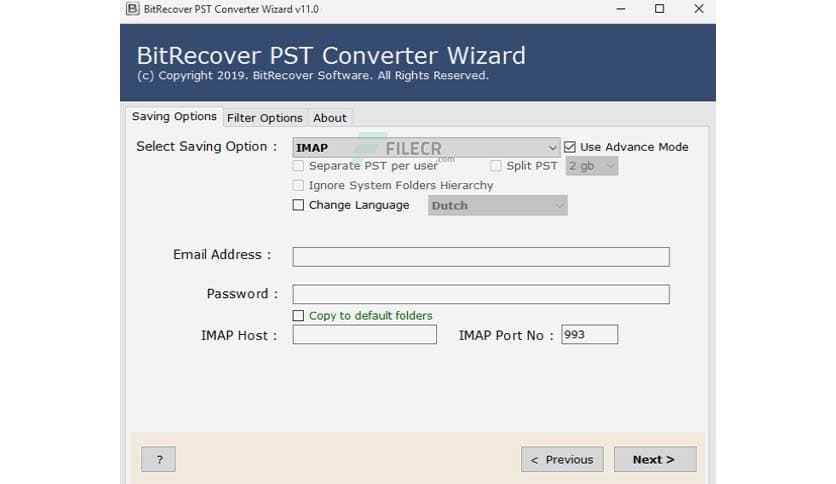Toggle the Split PST checkbox
The width and height of the screenshot is (836, 484).
[496, 166]
